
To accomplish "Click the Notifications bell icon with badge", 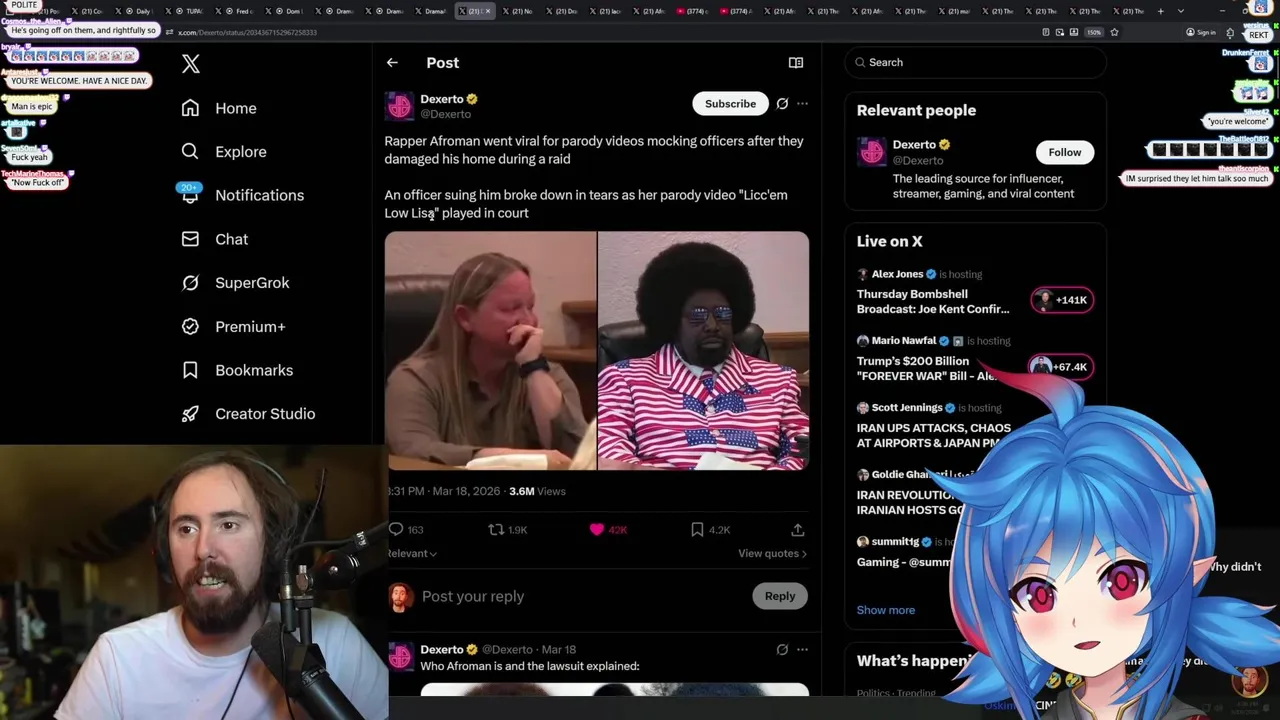I will [x=190, y=194].
